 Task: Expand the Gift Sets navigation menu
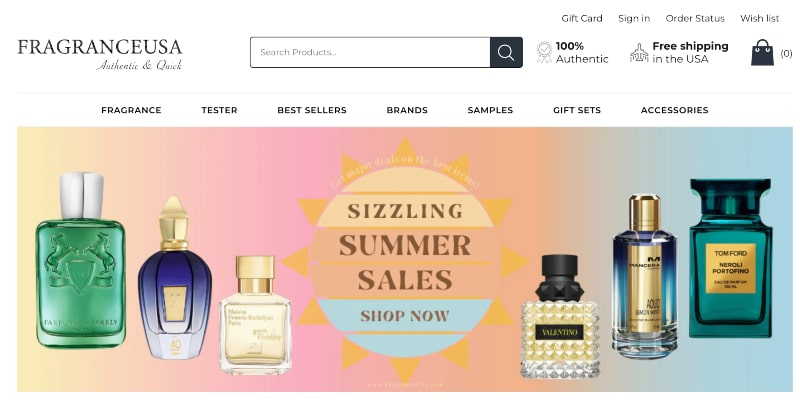click(x=577, y=110)
